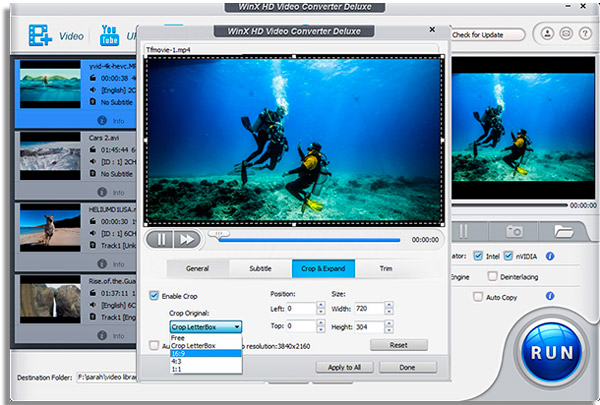Choose 4:3 in the crop dropdown list
Viewport: 600px width, 405px height.
tap(205, 361)
